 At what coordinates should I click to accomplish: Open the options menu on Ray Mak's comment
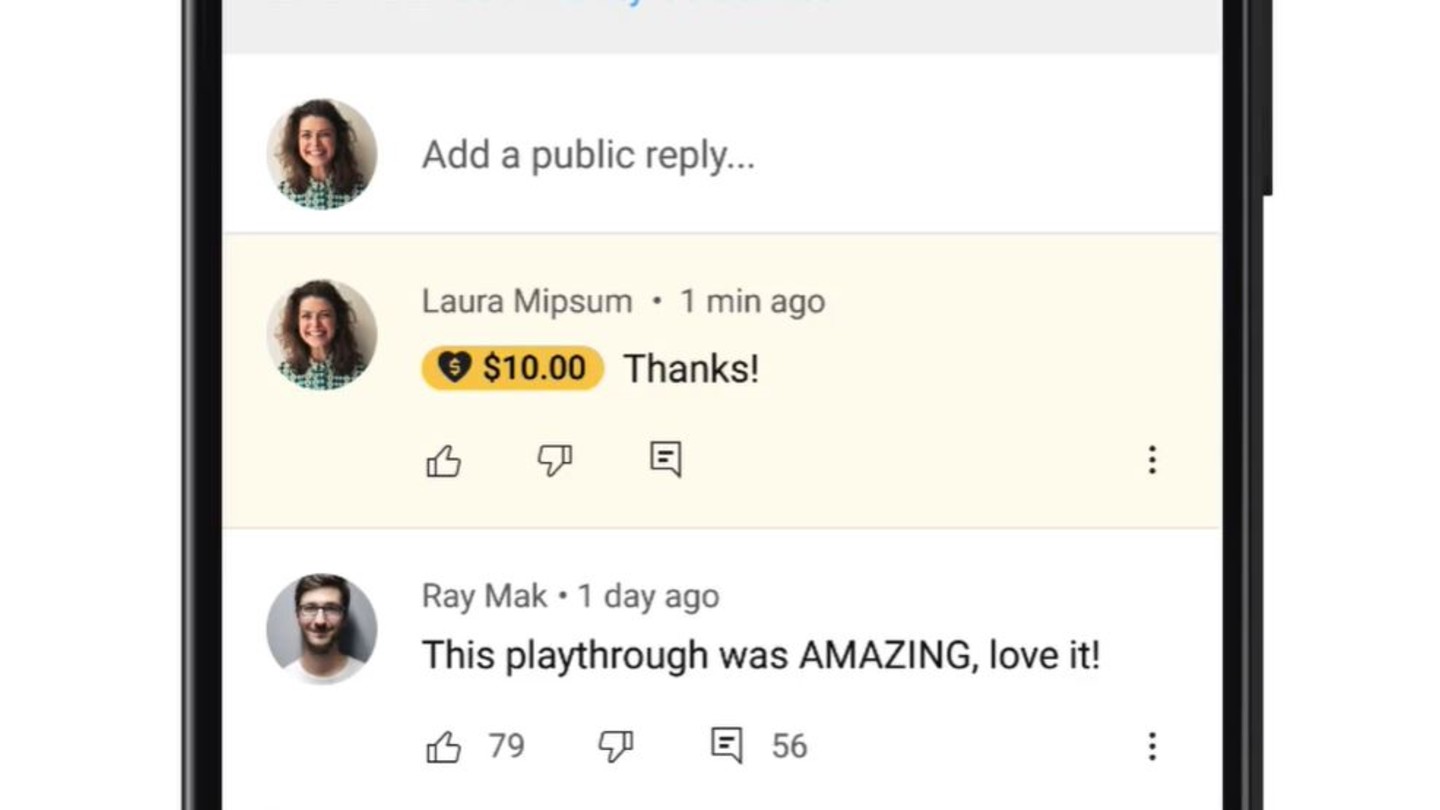[1152, 745]
